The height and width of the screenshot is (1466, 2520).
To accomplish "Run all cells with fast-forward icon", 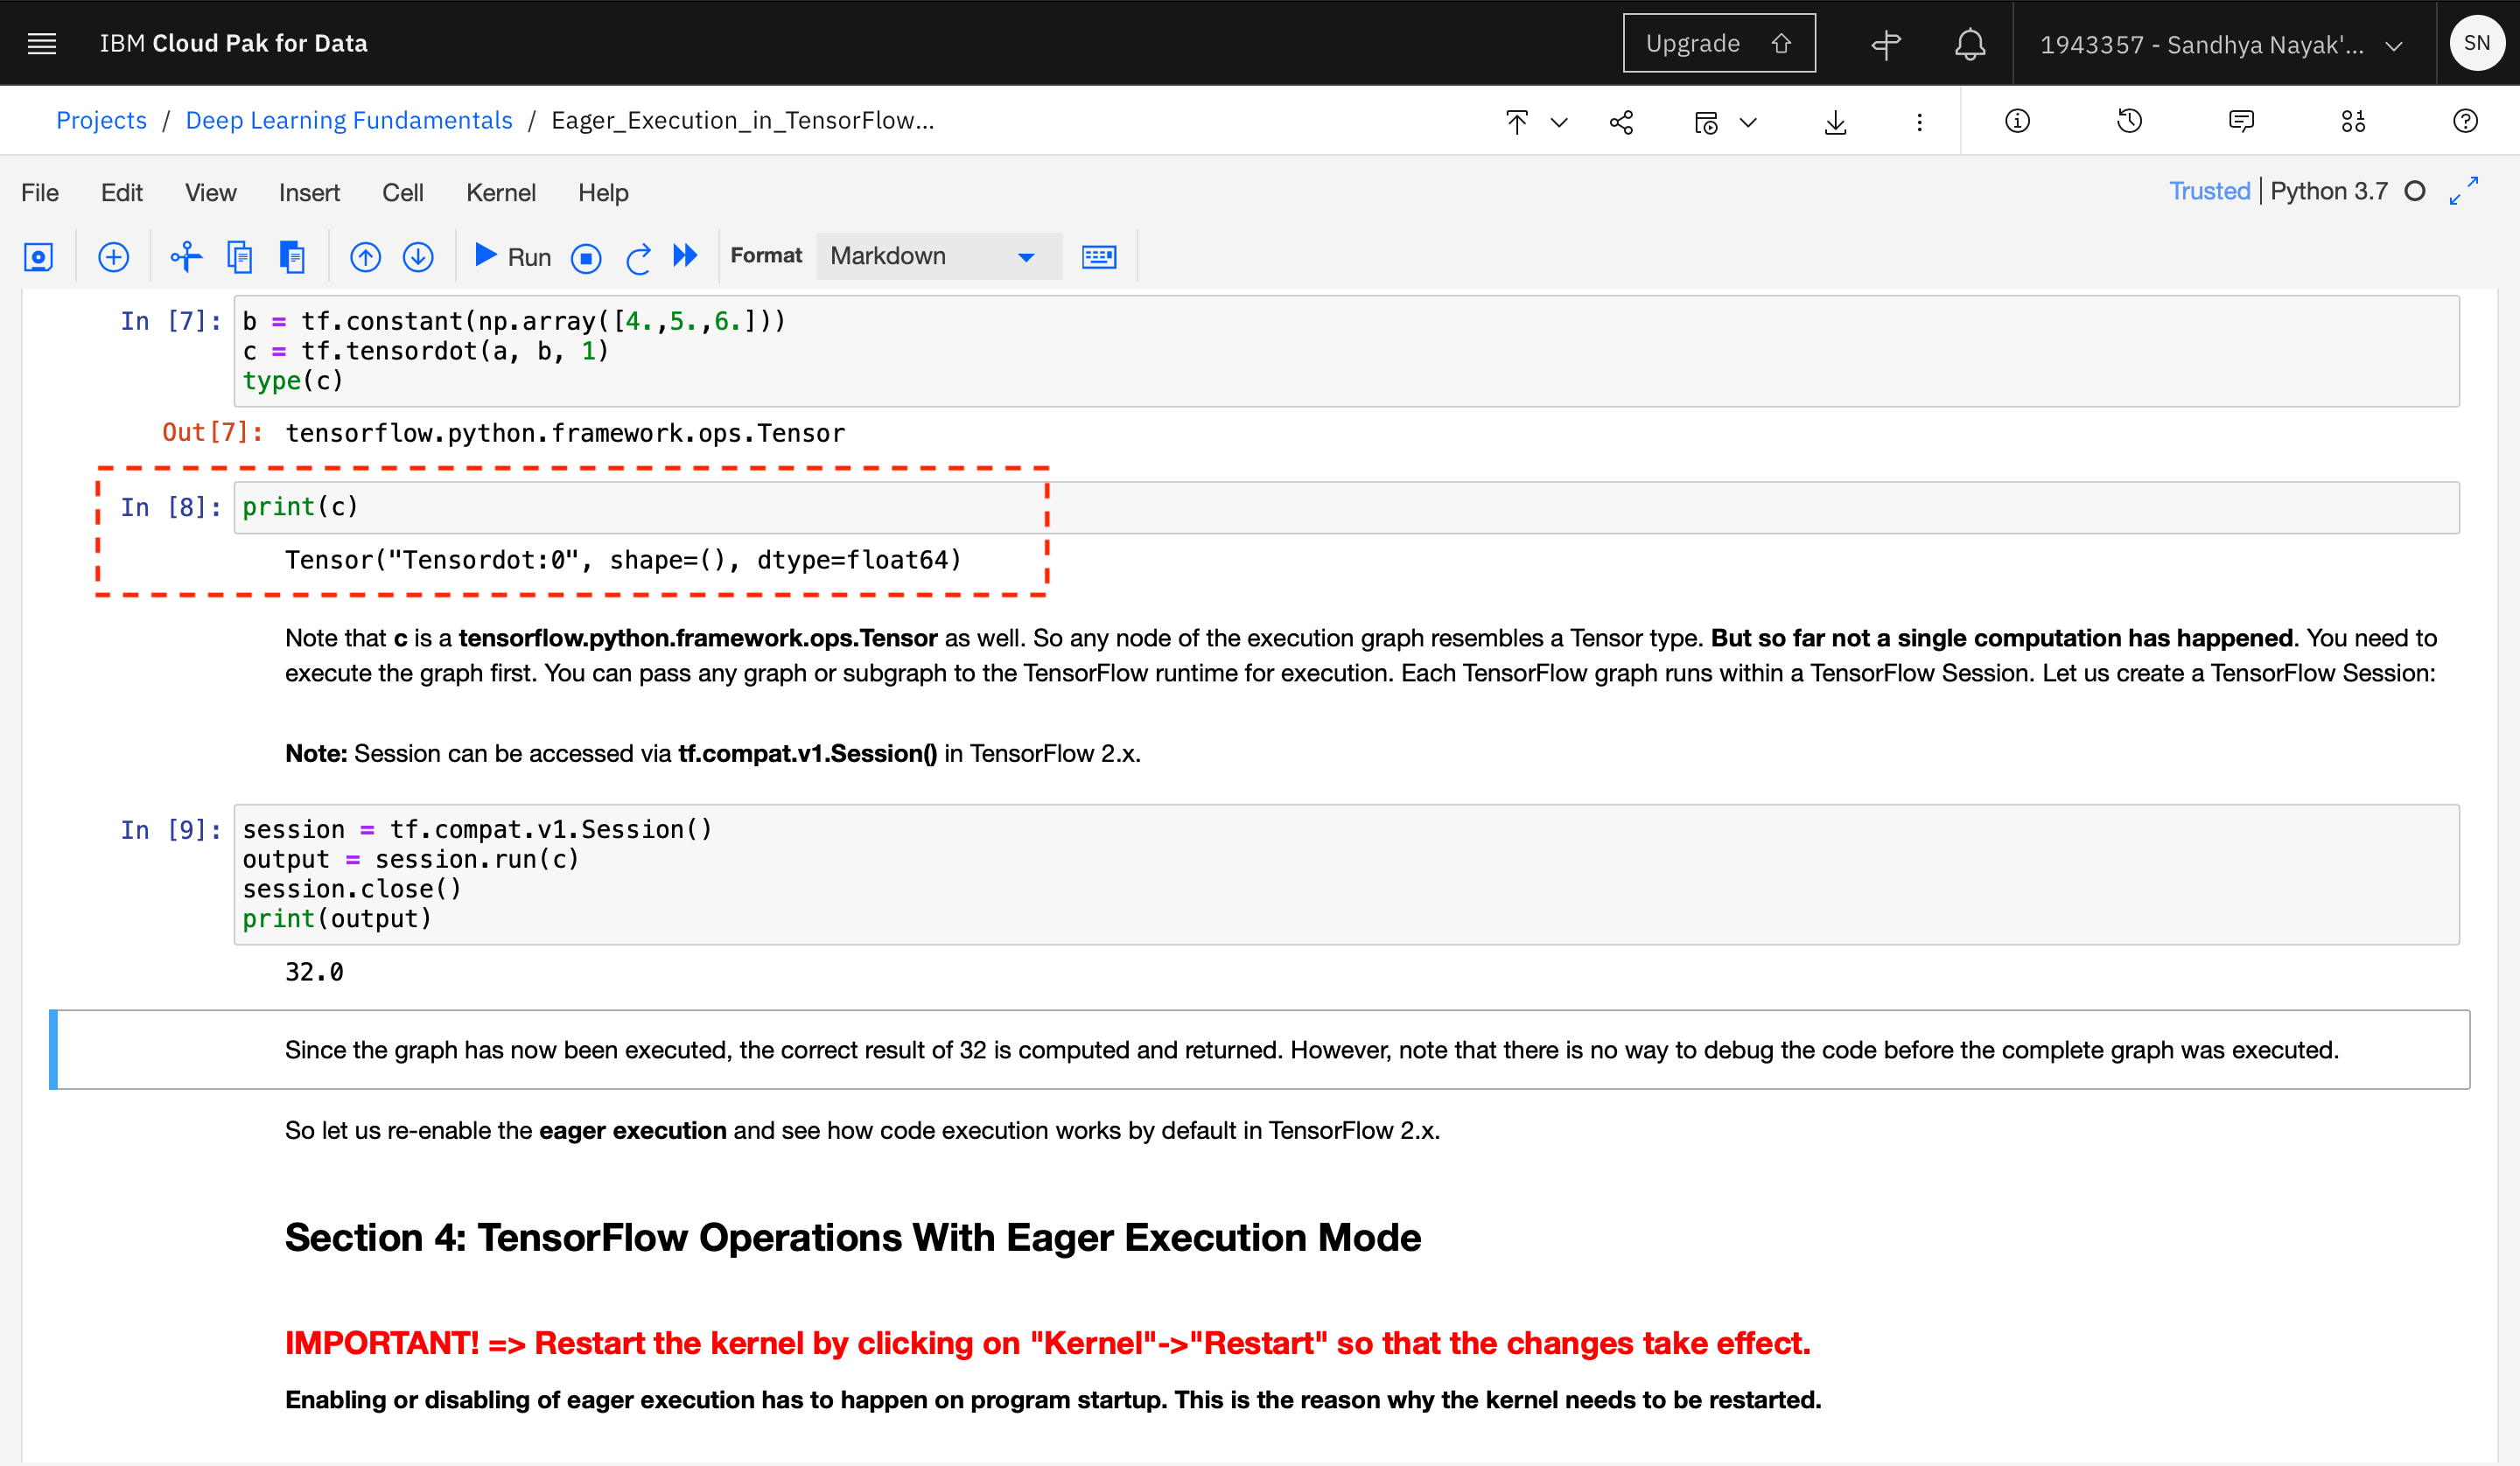I will click(686, 256).
